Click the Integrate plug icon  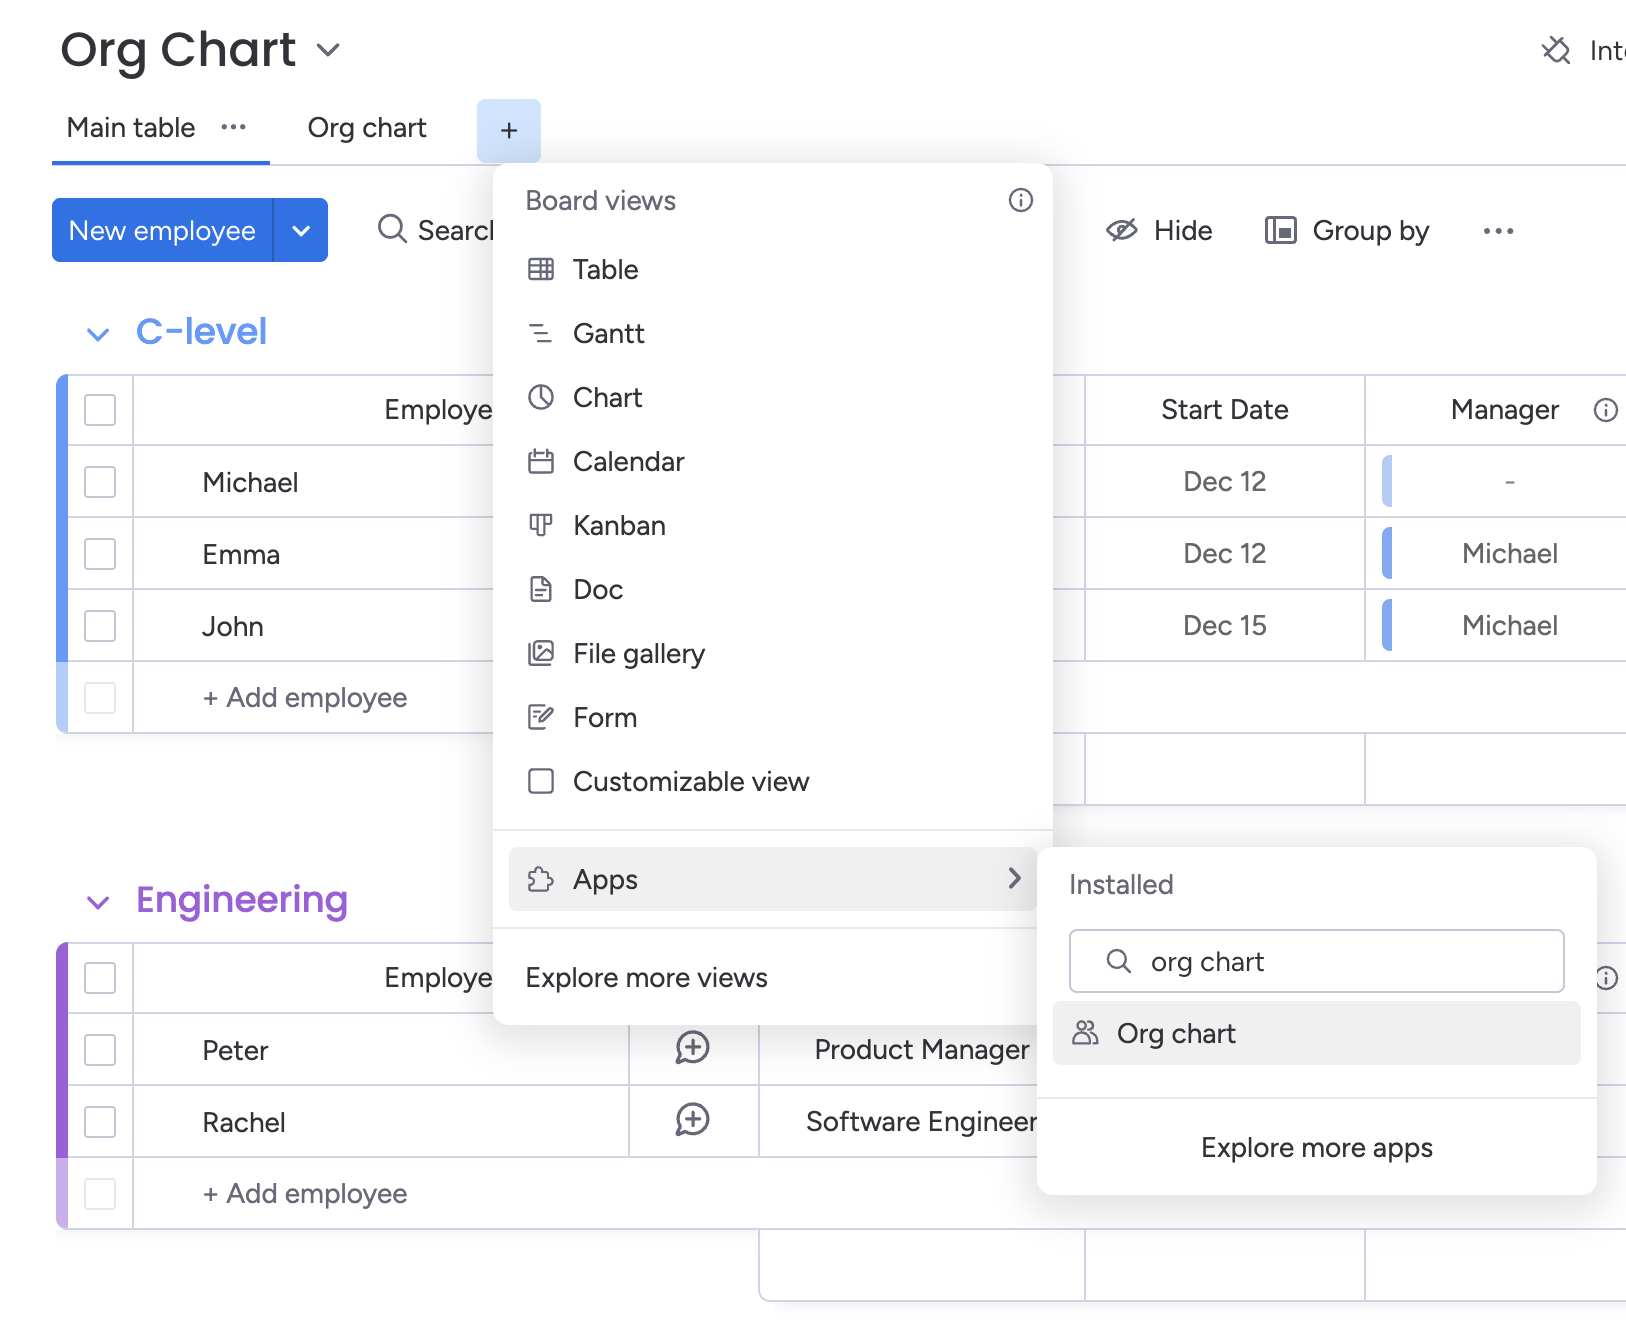click(1556, 50)
